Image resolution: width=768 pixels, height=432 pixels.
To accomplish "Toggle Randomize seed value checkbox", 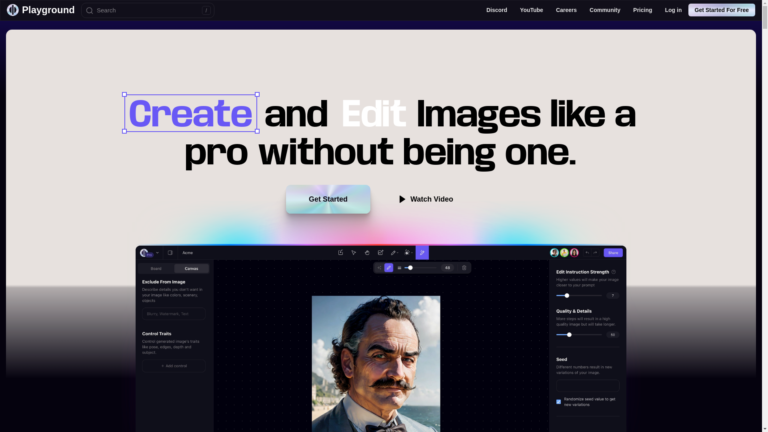I will coord(558,401).
